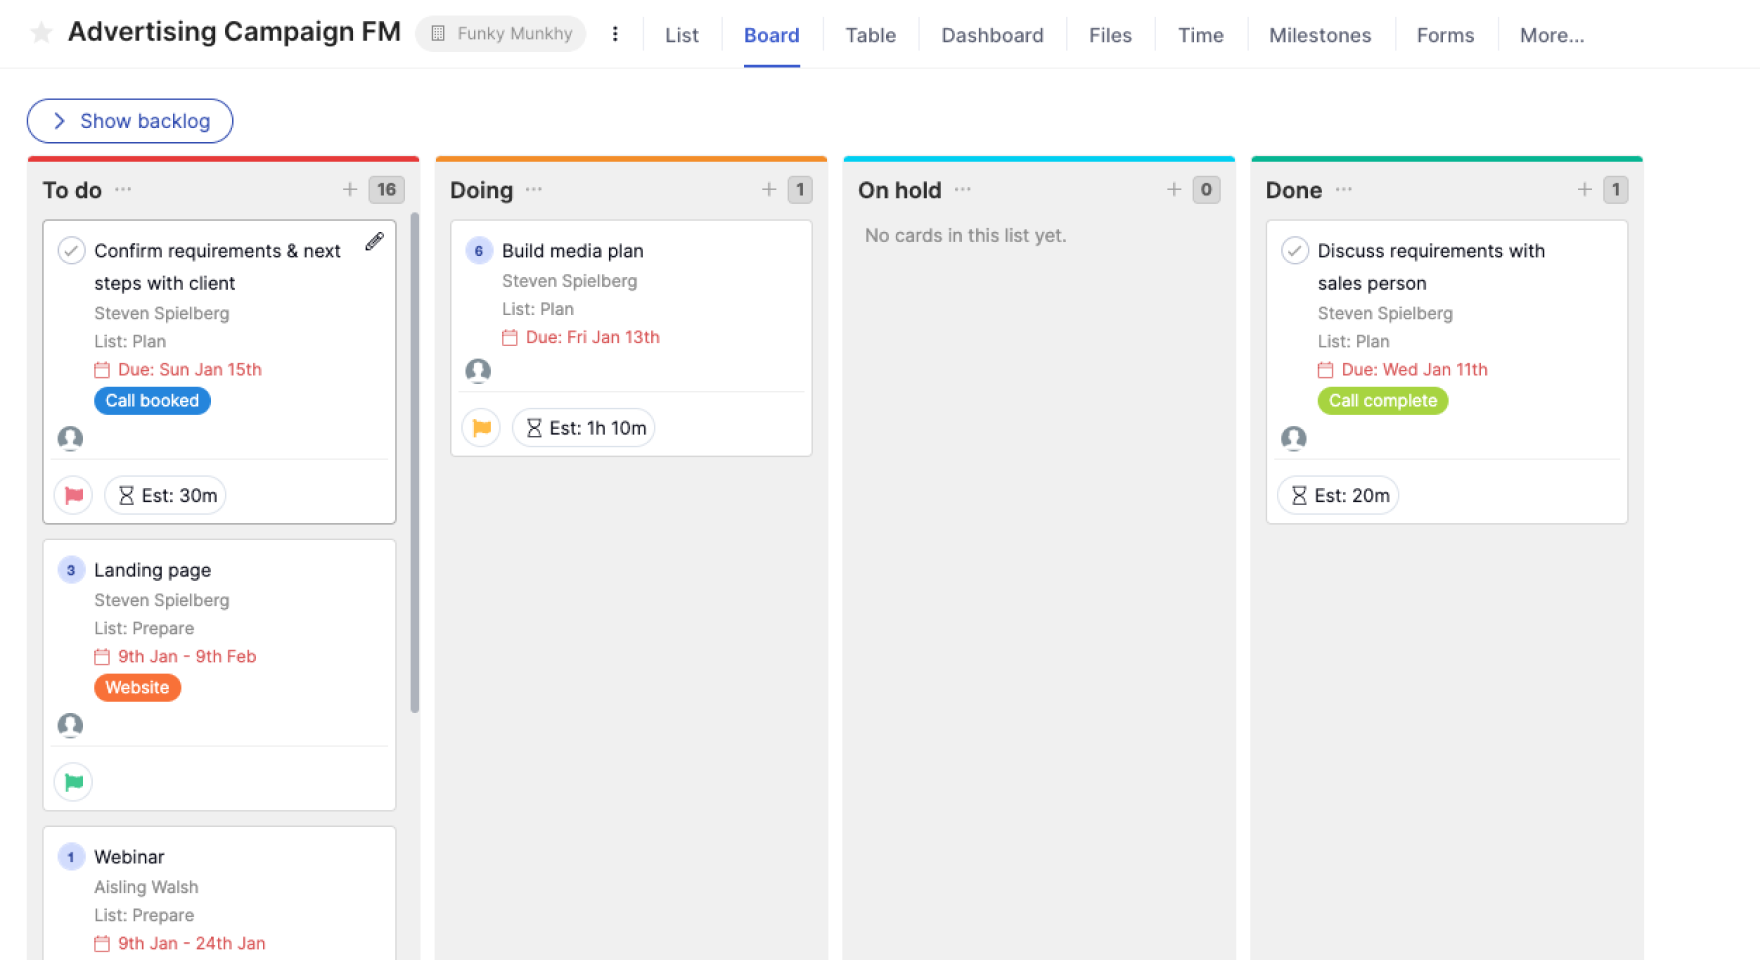Open the To do column options menu
This screenshot has width=1760, height=960.
[x=123, y=189]
